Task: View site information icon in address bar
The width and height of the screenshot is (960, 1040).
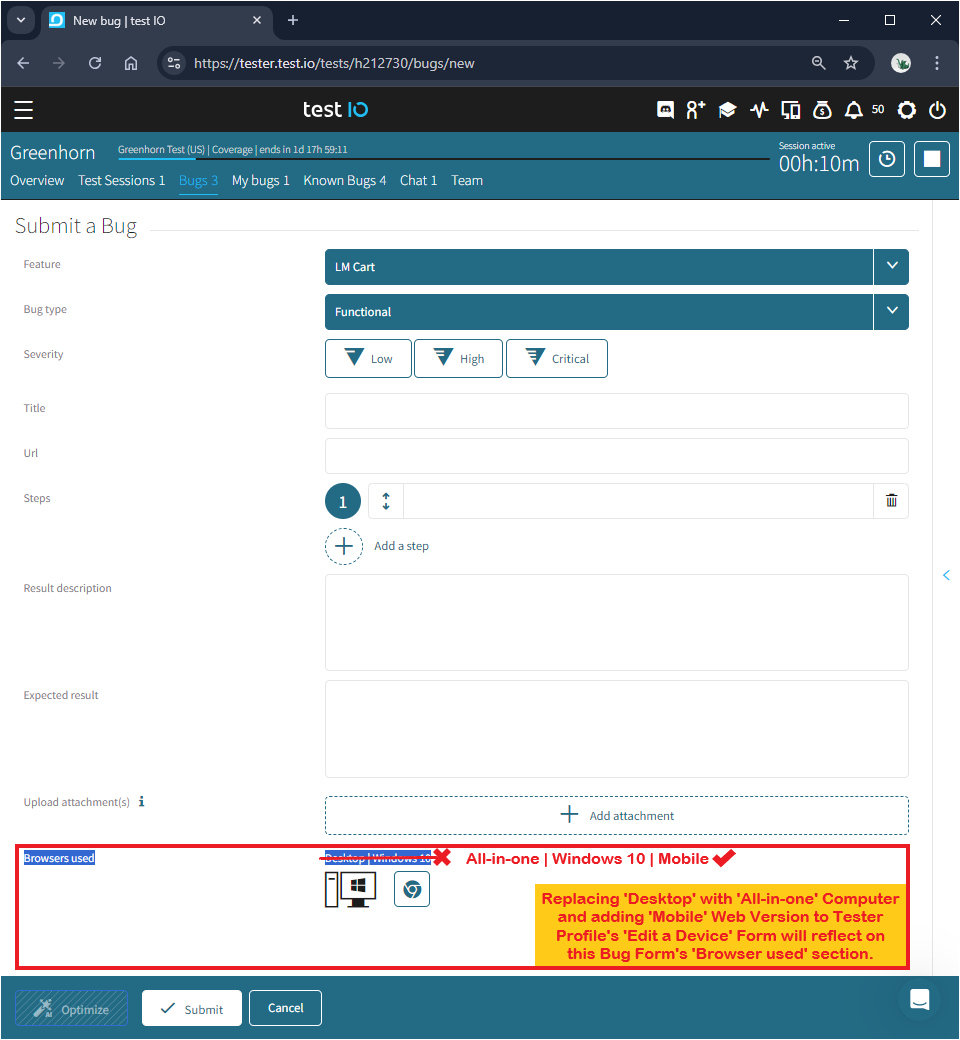Action: coord(174,63)
